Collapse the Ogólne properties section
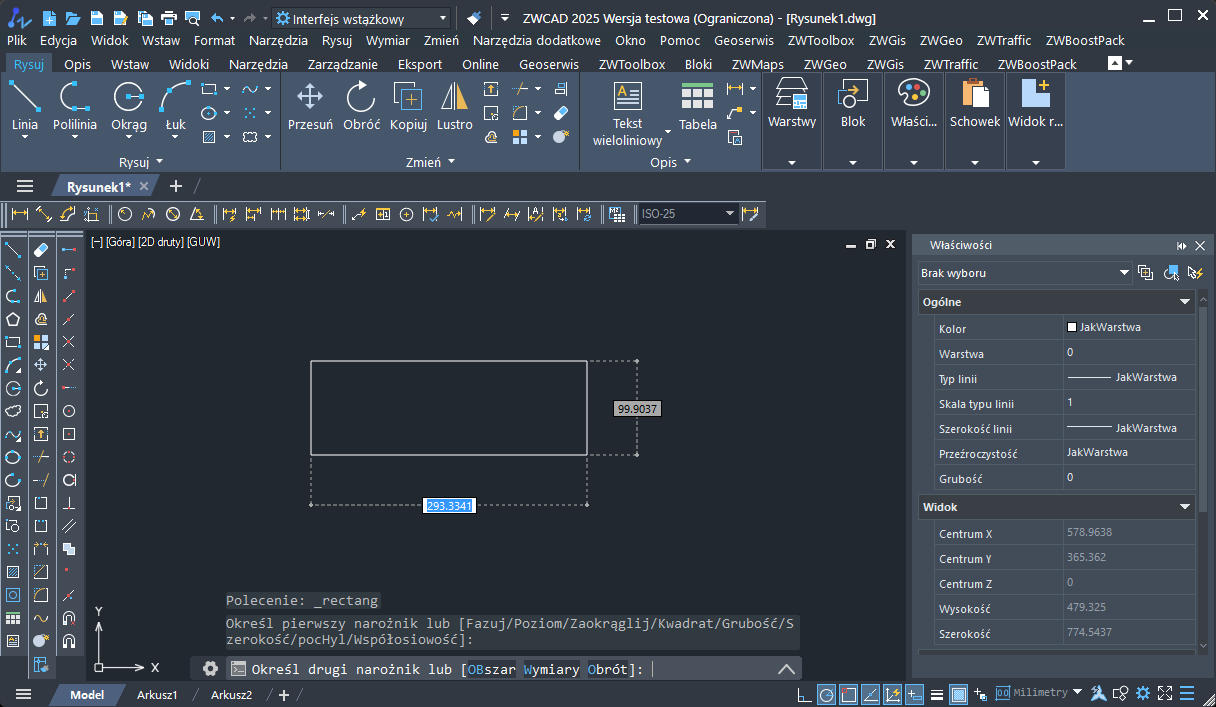The image size is (1216, 707). pyautogui.click(x=1185, y=301)
